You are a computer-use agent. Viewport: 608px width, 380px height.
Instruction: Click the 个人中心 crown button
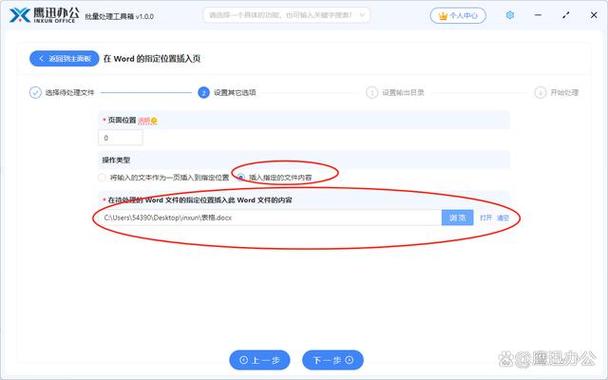pyautogui.click(x=458, y=16)
